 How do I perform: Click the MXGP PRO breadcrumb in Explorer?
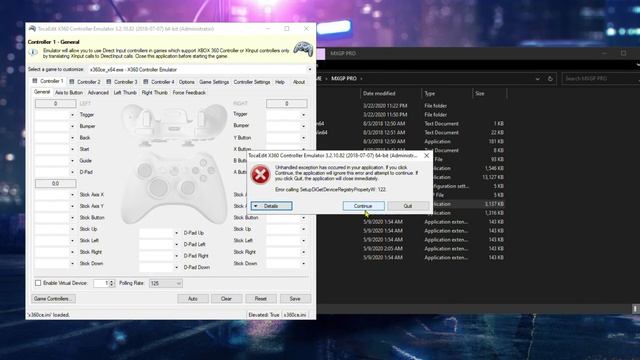click(x=344, y=78)
